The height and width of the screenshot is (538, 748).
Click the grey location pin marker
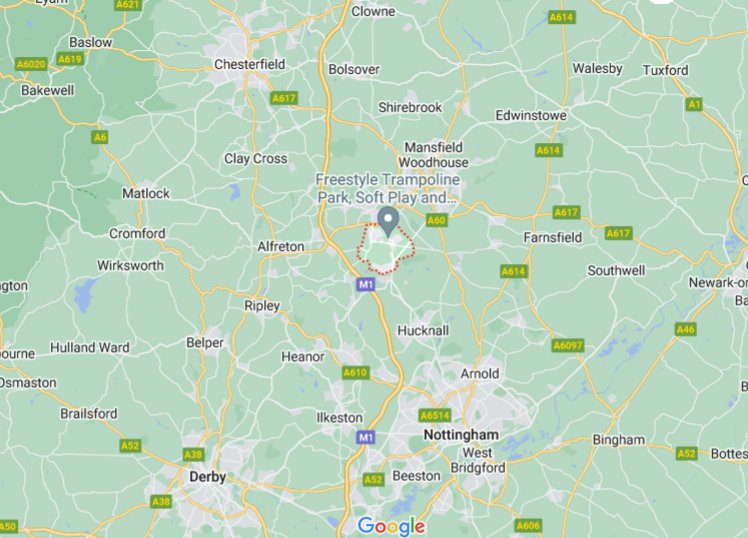(388, 221)
